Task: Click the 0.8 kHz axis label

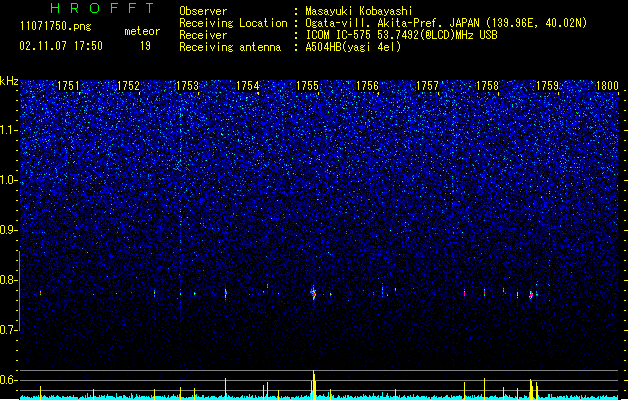Action: (9, 280)
